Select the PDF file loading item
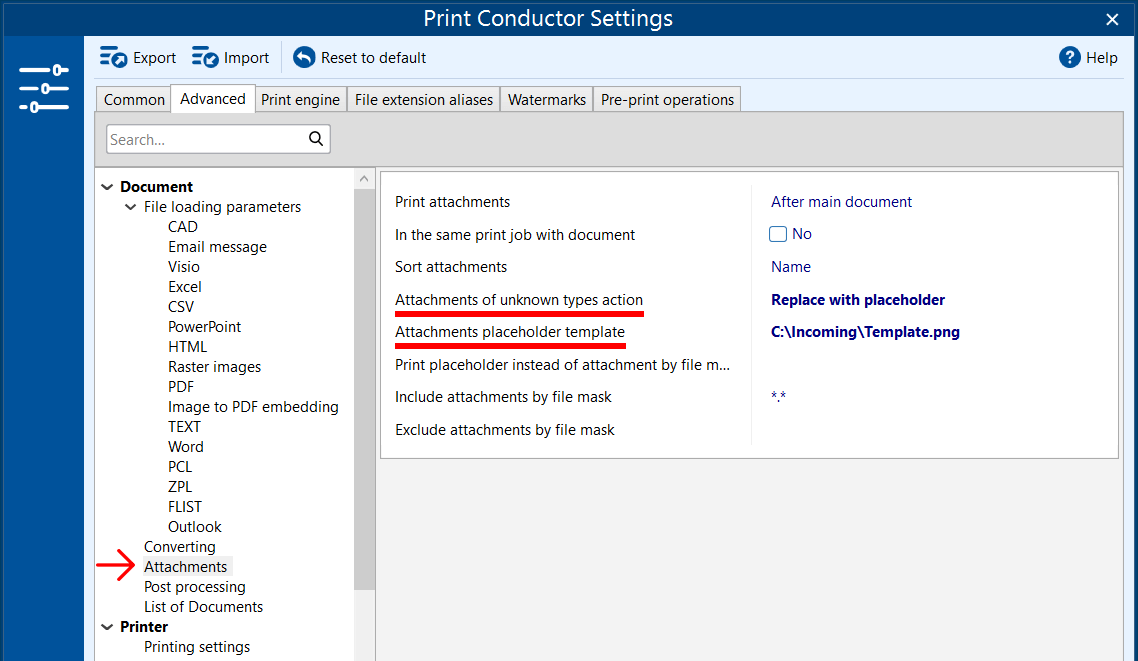Viewport: 1138px width, 661px height. (181, 387)
